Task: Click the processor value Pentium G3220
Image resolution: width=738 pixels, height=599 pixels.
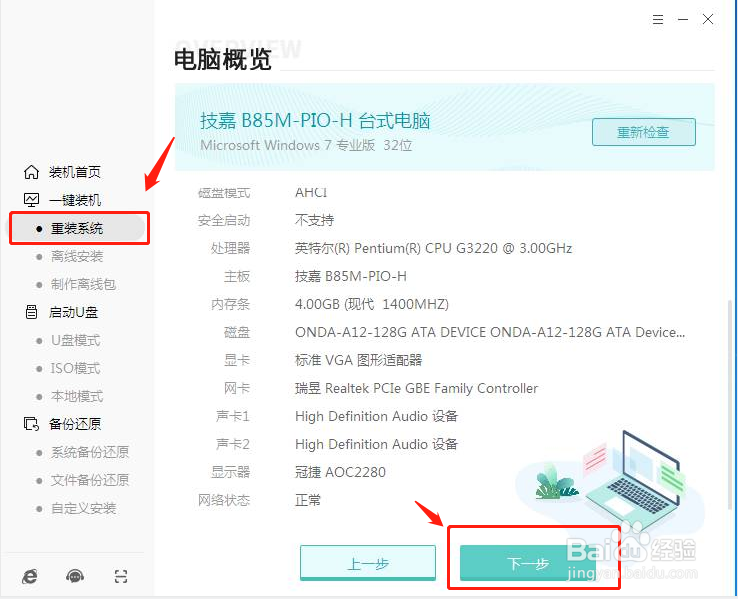Action: click(433, 248)
